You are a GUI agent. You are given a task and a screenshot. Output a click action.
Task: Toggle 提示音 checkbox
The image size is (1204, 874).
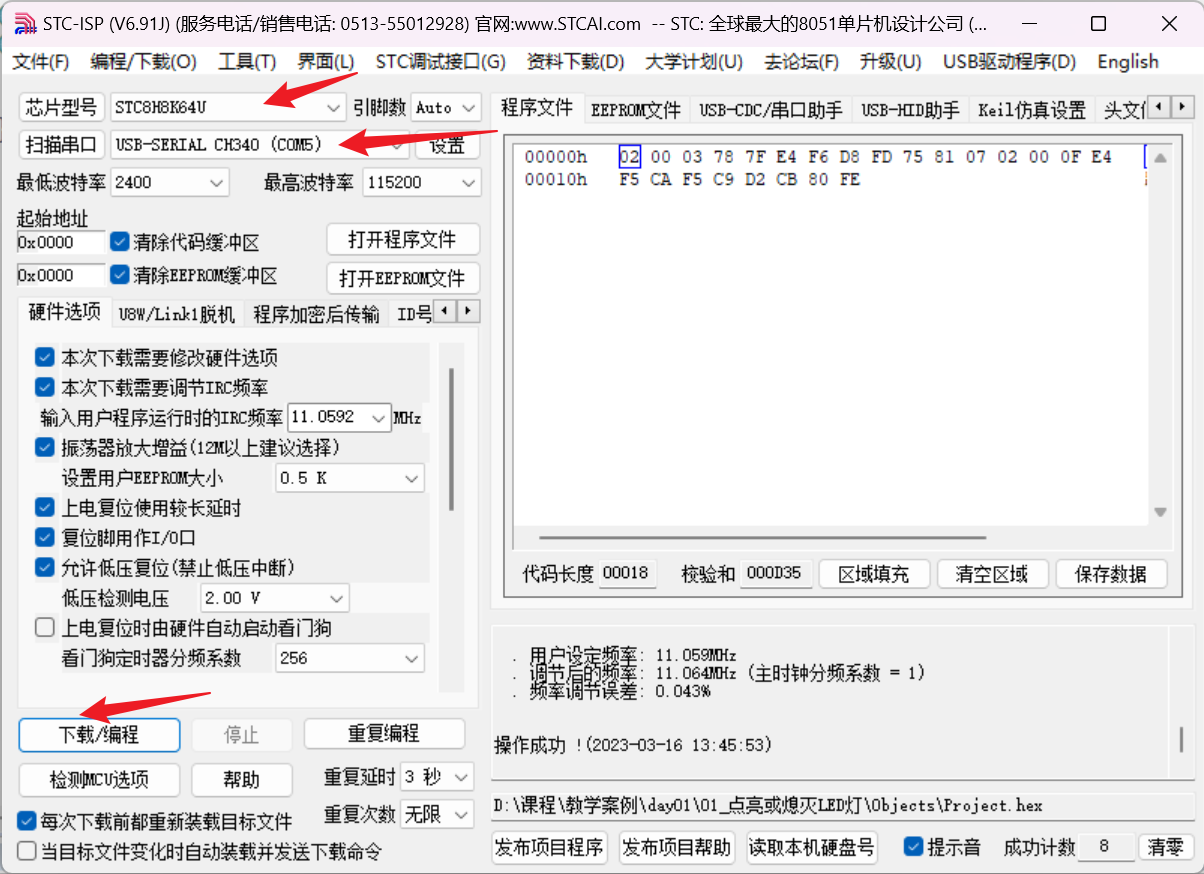pos(913,847)
